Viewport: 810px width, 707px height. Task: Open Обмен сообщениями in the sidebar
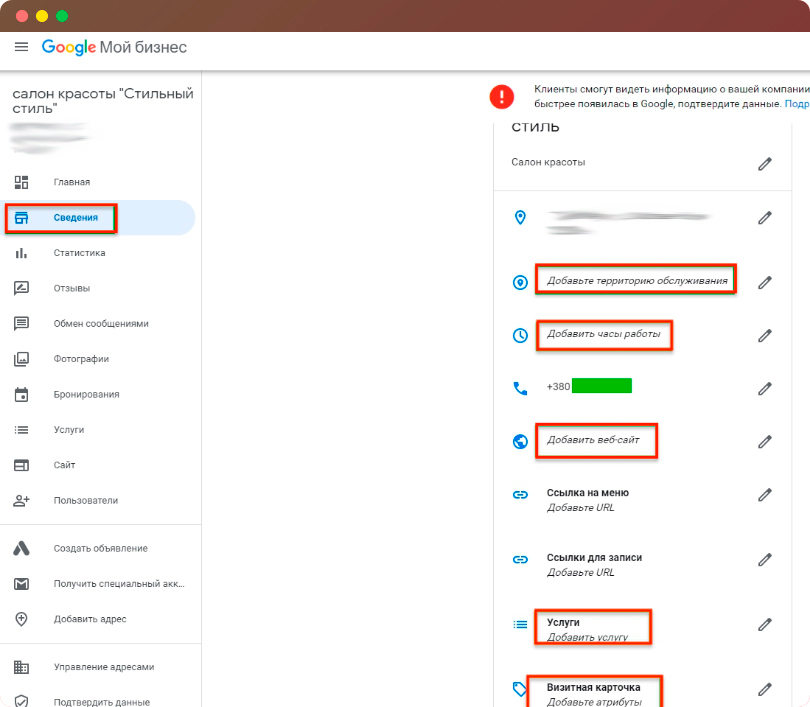pyautogui.click(x=101, y=324)
